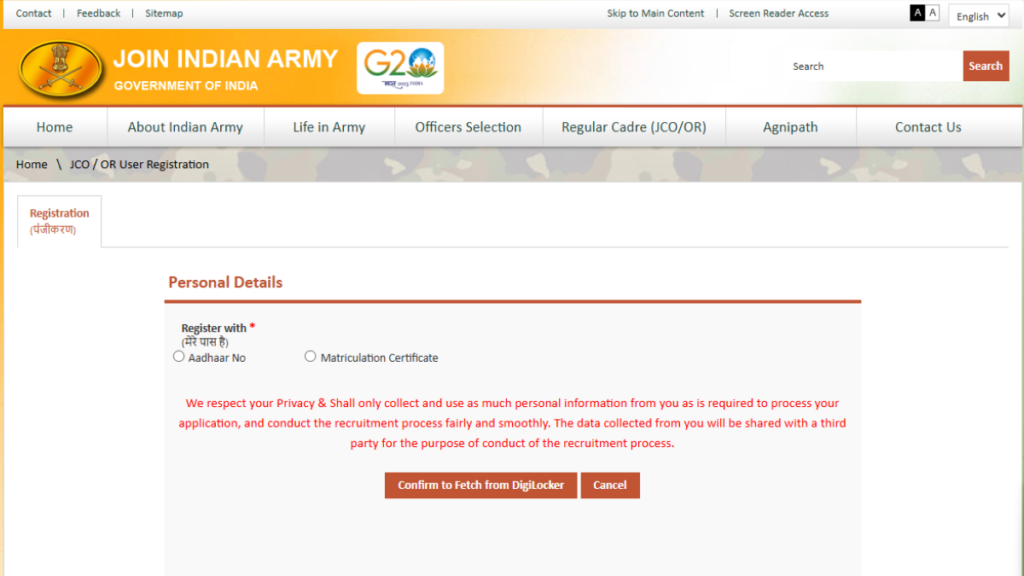This screenshot has height=576, width=1024.
Task: Choose the Matriculation Certificate radio option
Action: pos(310,356)
